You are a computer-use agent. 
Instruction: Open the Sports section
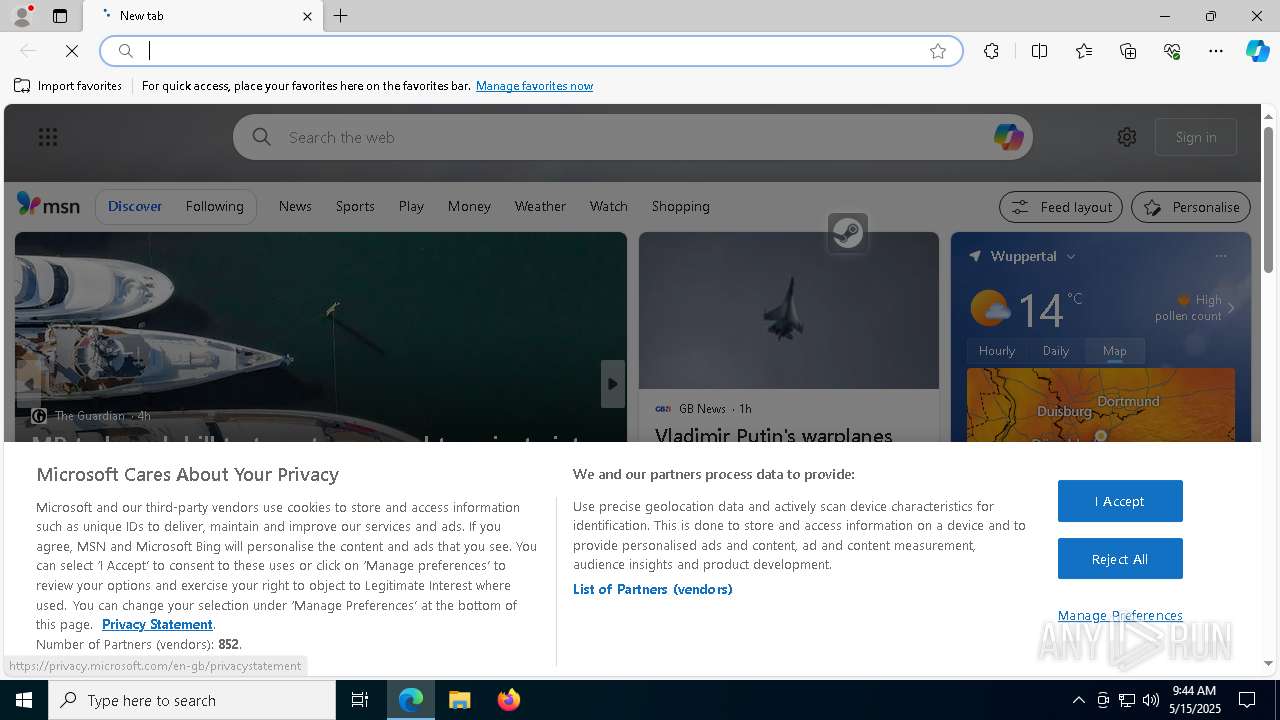click(x=355, y=206)
